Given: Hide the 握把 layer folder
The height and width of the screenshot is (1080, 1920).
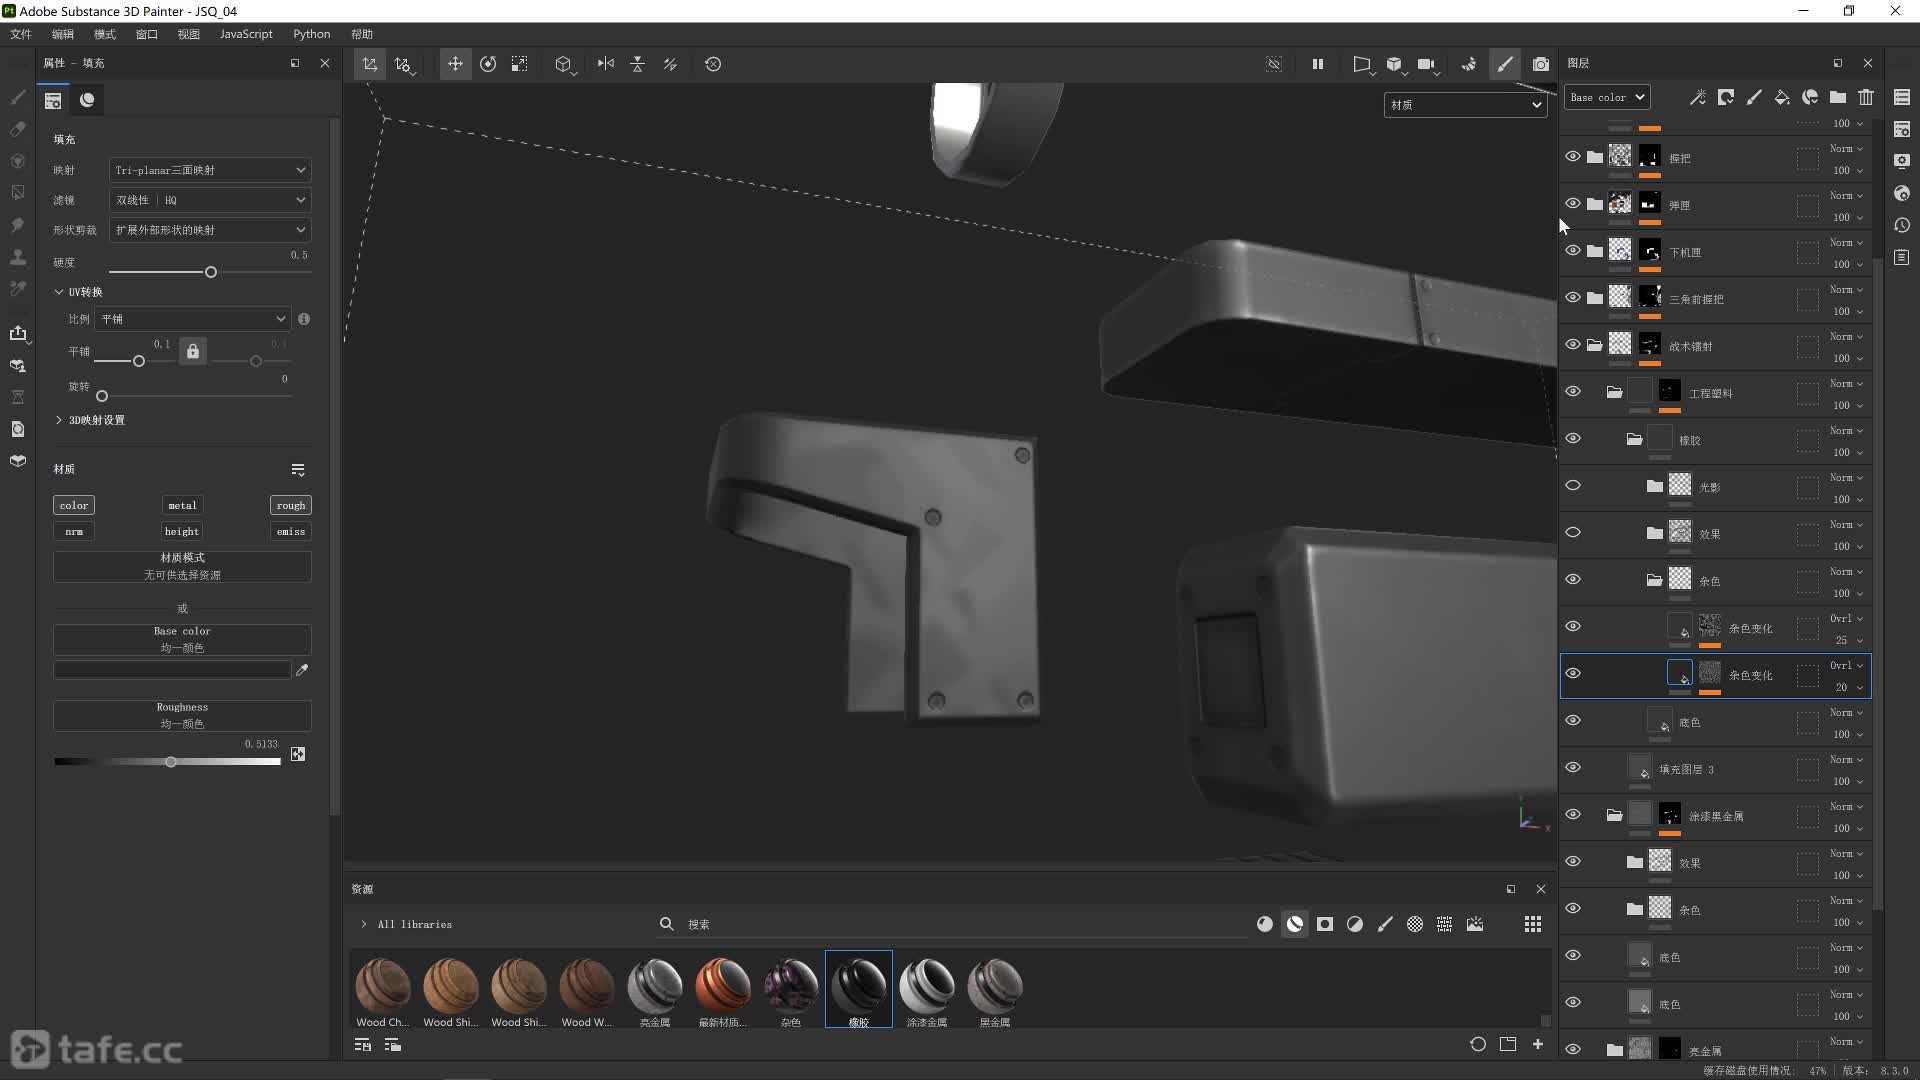Looking at the screenshot, I should 1573,157.
